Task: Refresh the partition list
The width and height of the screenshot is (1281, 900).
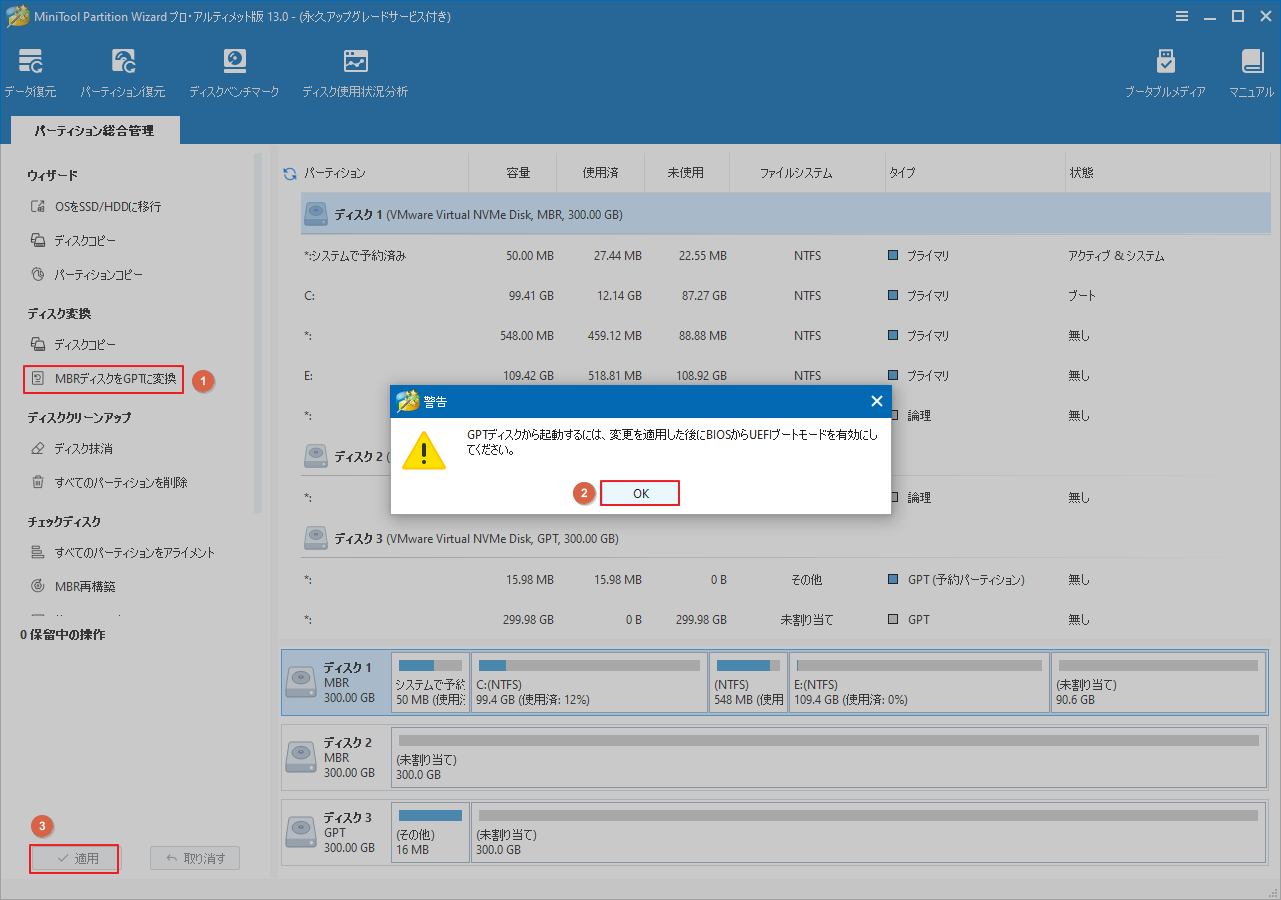Action: pyautogui.click(x=291, y=171)
